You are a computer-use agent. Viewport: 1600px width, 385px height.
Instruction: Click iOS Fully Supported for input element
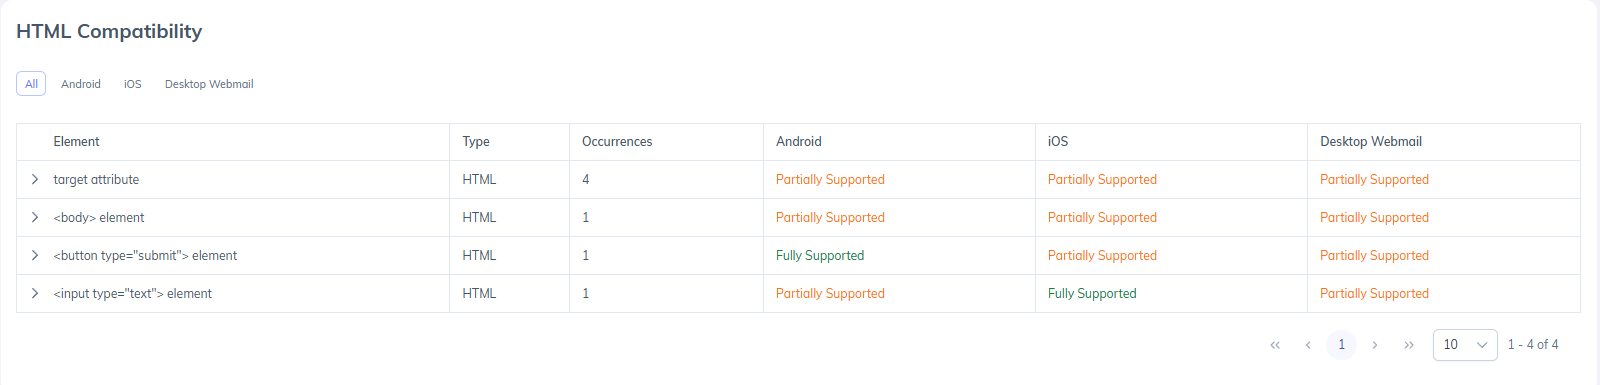1092,293
